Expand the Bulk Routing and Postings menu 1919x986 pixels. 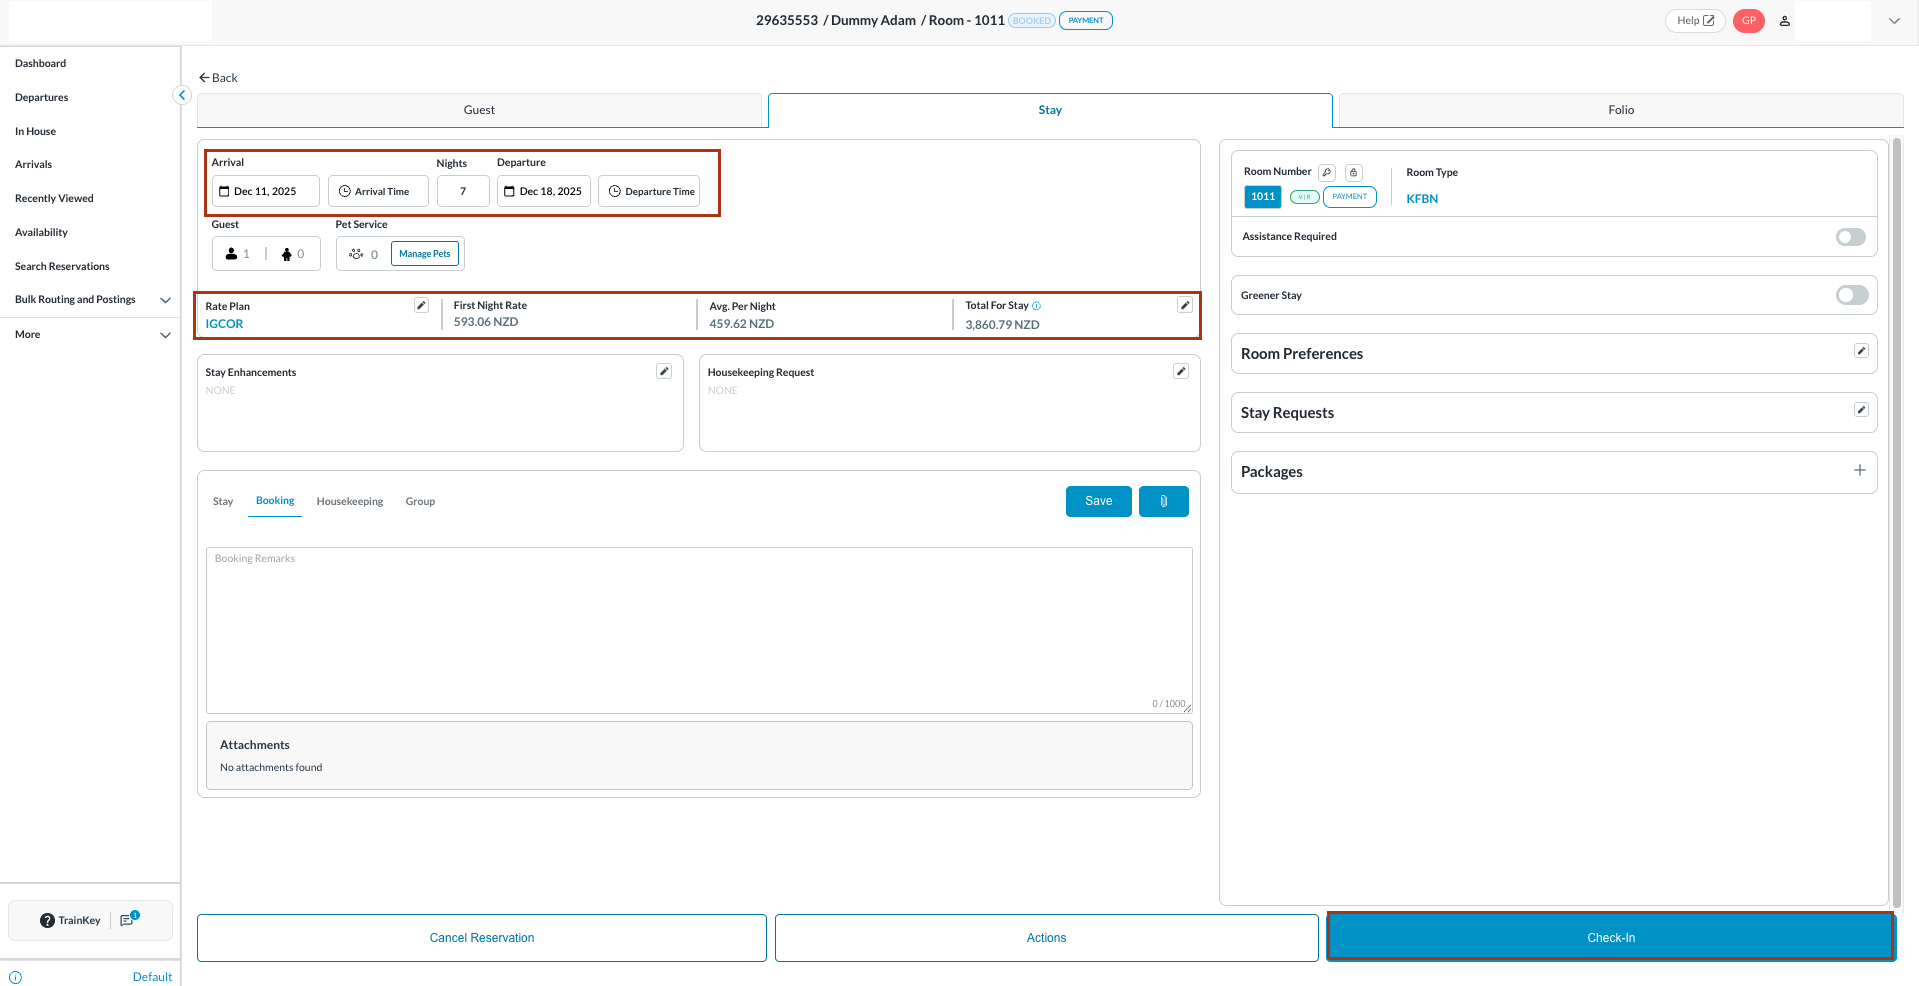click(x=165, y=300)
